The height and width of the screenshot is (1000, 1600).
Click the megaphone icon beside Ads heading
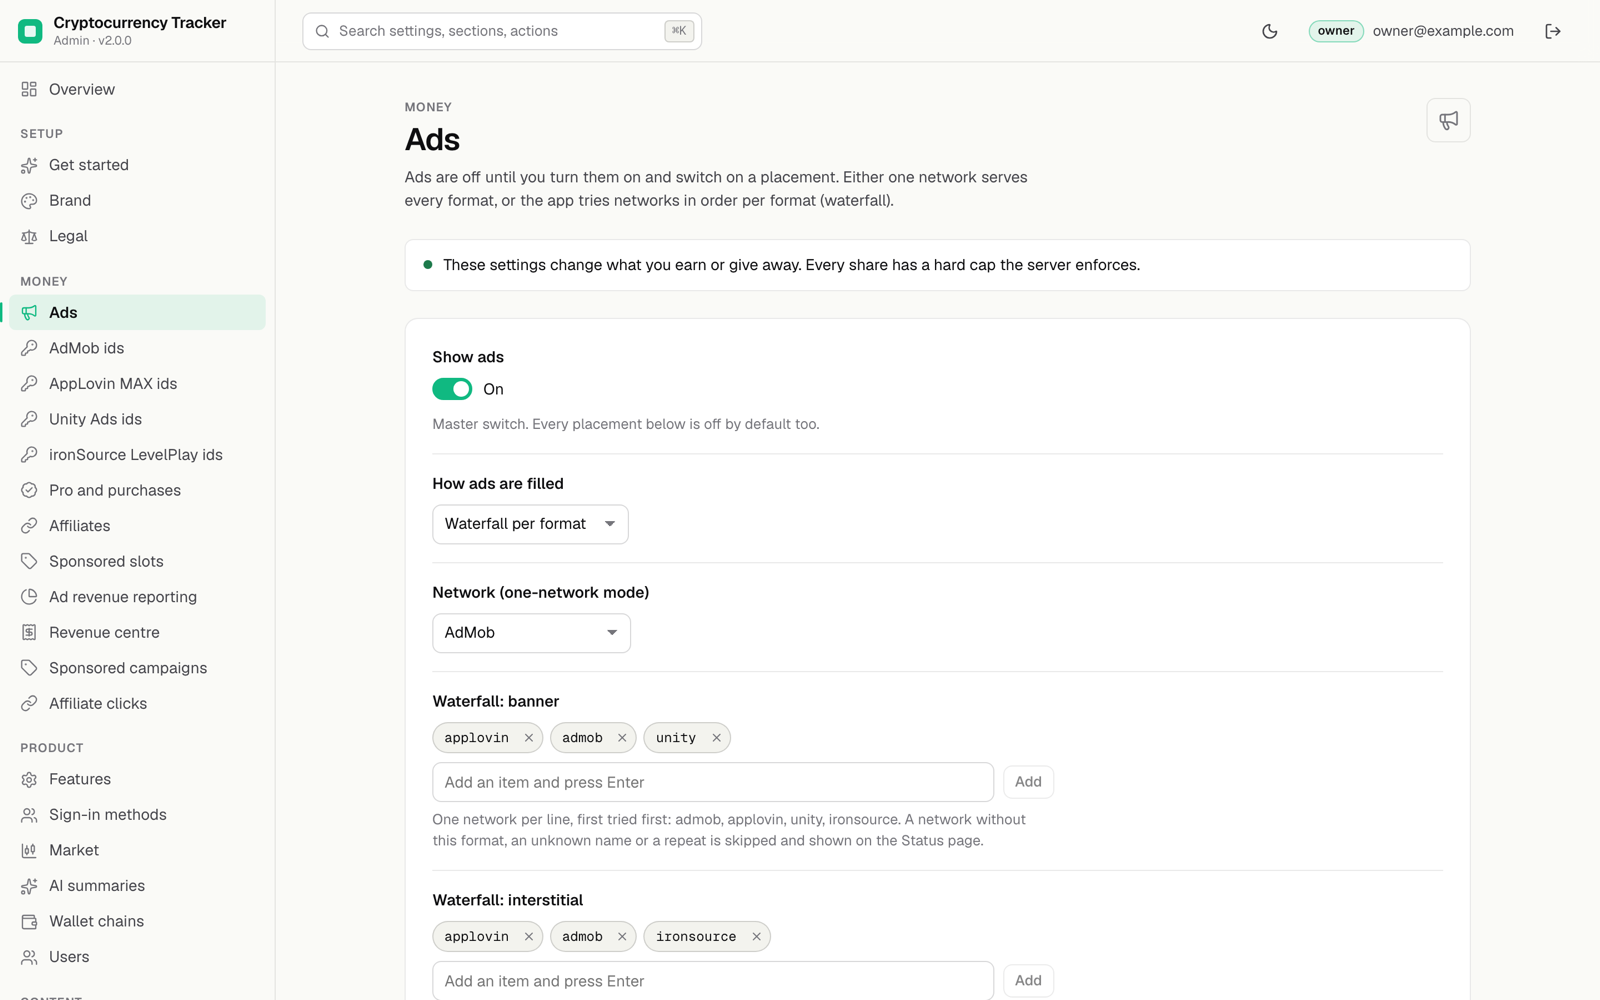point(1448,120)
